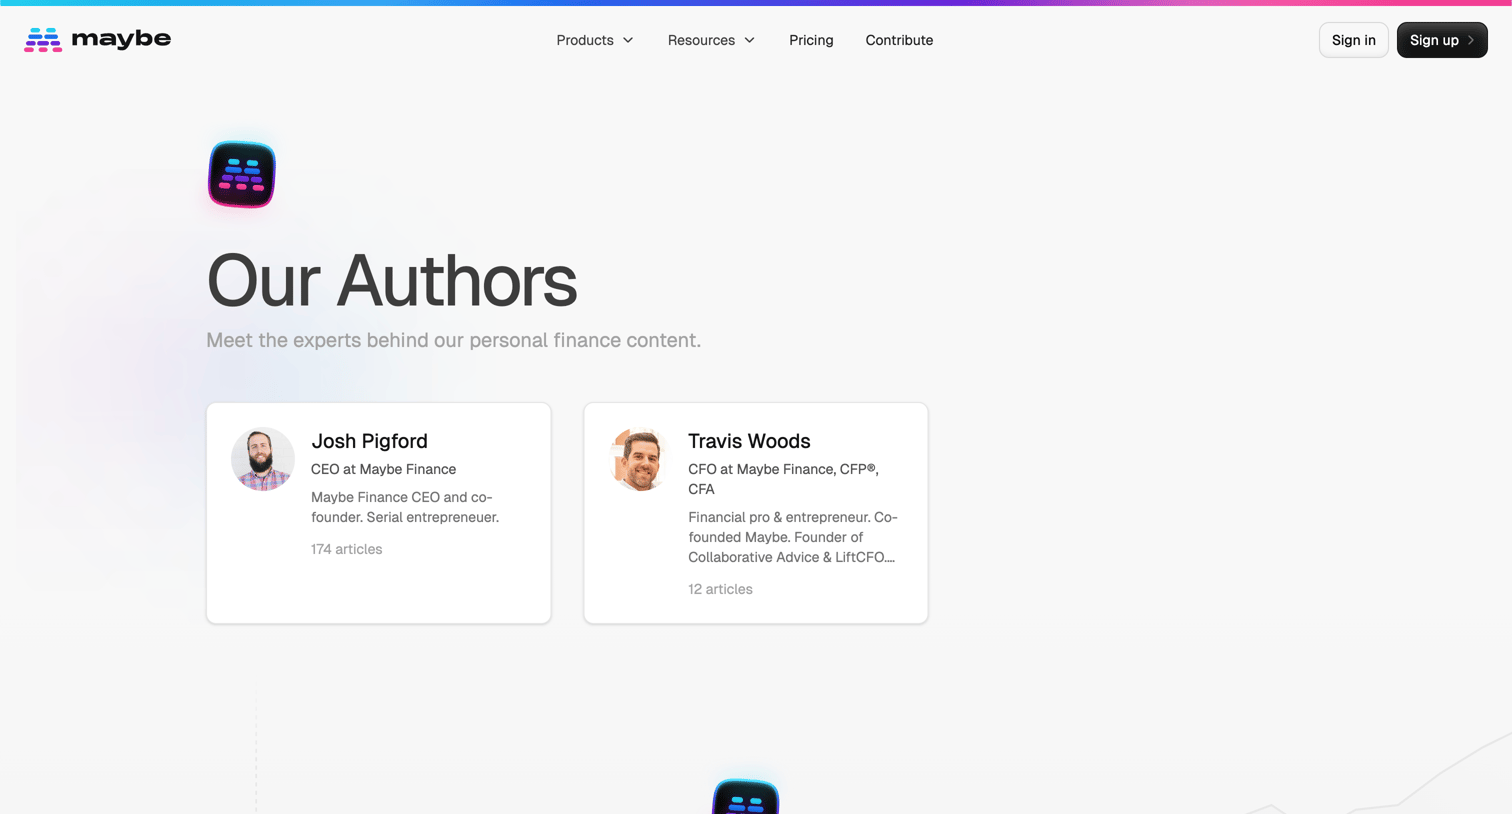Click the Sign in button

[x=1353, y=40]
